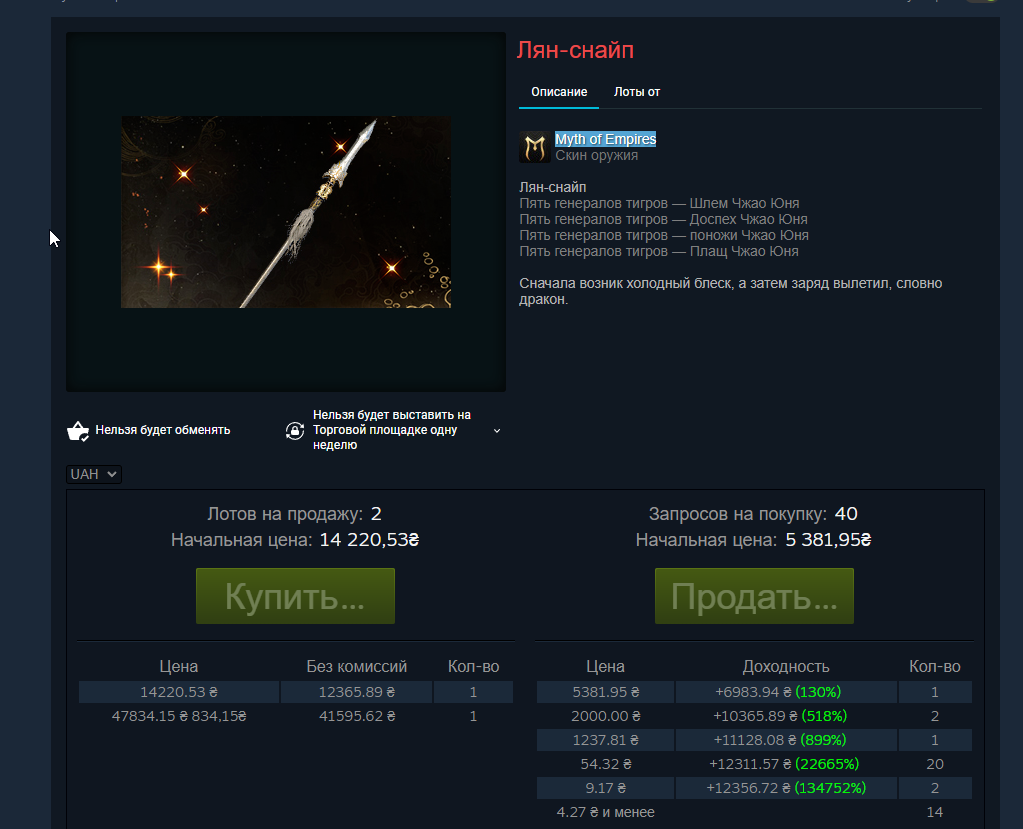The height and width of the screenshot is (829, 1023).
Task: Click the quantity 20 cell
Action: (x=935, y=764)
